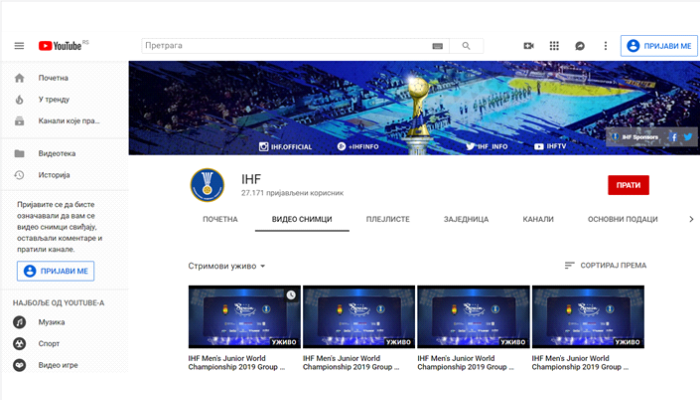Expand the Стримови уживо filter dropdown
Screen dimensions: 700x400
(x=227, y=266)
